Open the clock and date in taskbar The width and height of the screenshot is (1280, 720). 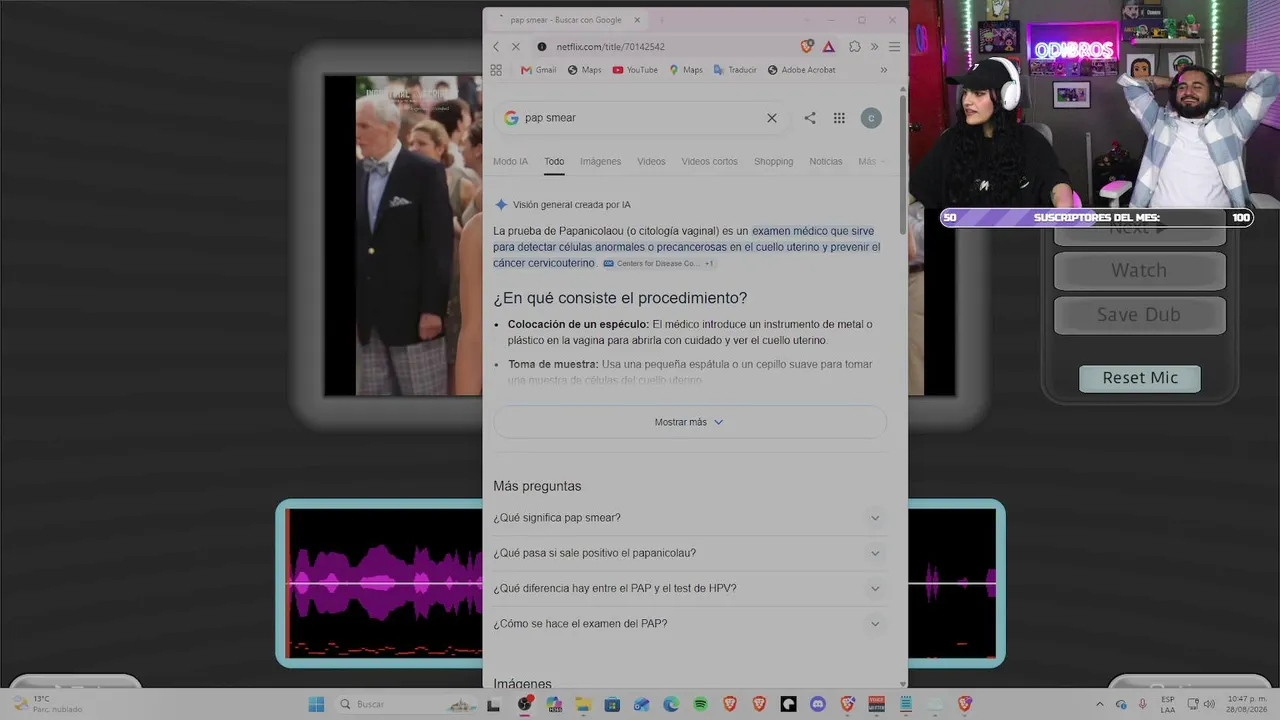pos(1248,704)
